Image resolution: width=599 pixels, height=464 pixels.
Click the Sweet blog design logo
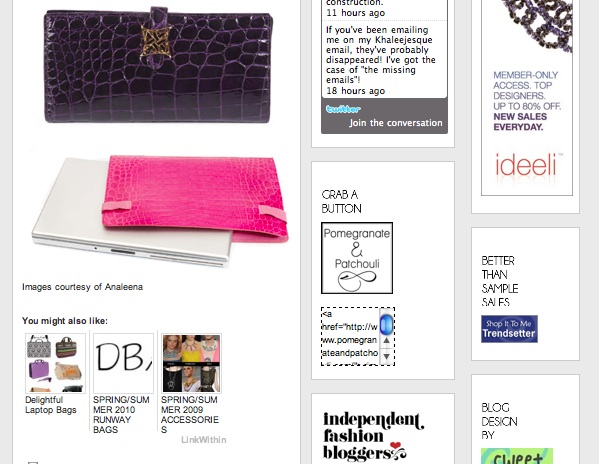click(x=517, y=456)
